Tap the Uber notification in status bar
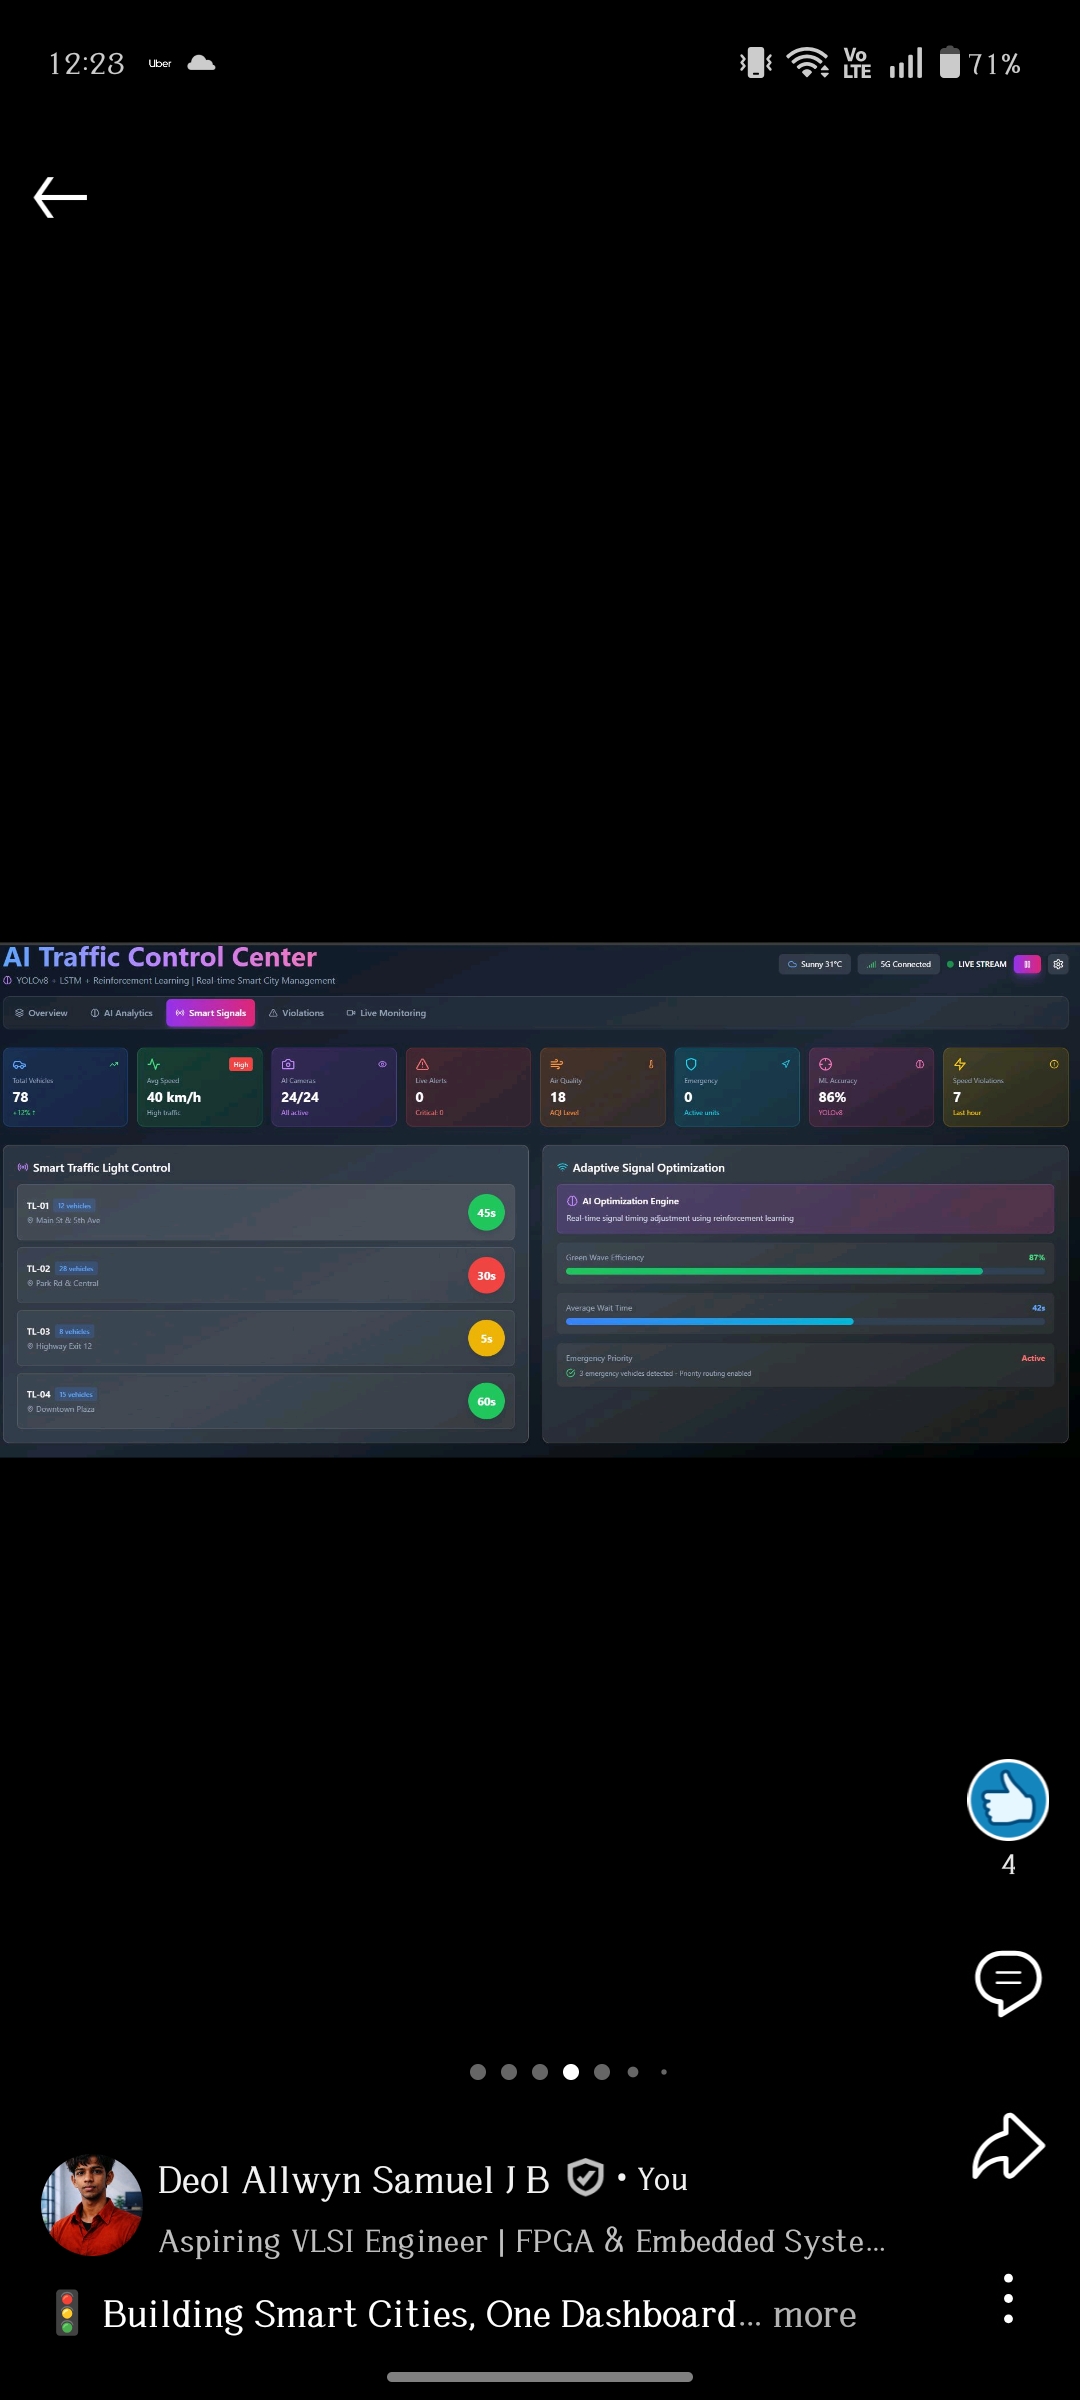1080x2400 pixels. coord(160,63)
